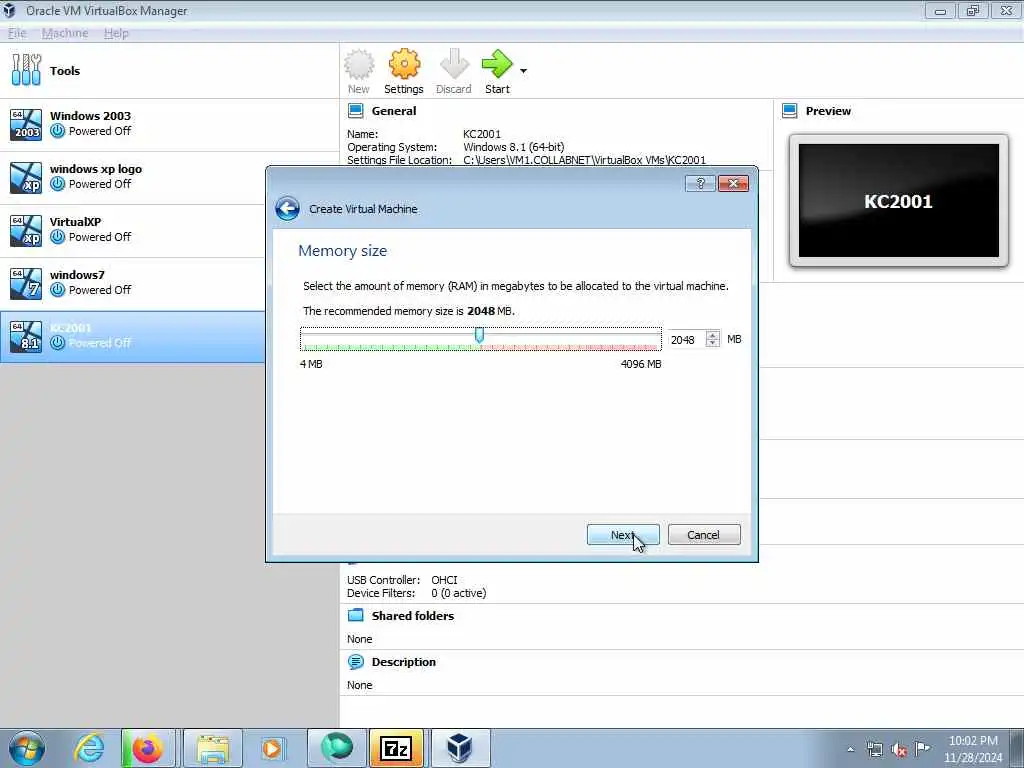Image resolution: width=1024 pixels, height=768 pixels.
Task: Open the Shared folders section header
Action: click(413, 616)
